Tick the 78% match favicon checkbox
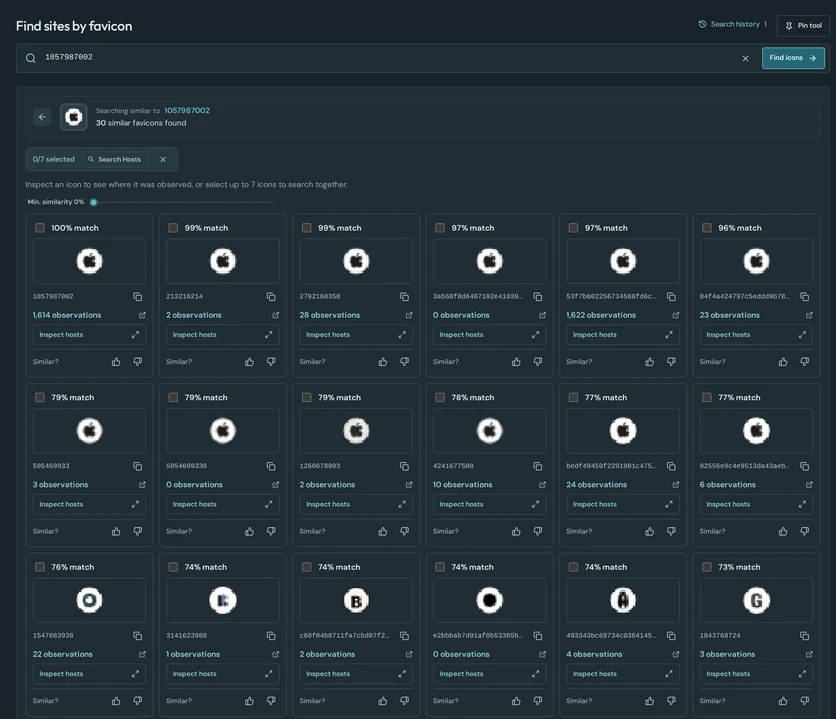The width and height of the screenshot is (836, 719). pyautogui.click(x=440, y=397)
